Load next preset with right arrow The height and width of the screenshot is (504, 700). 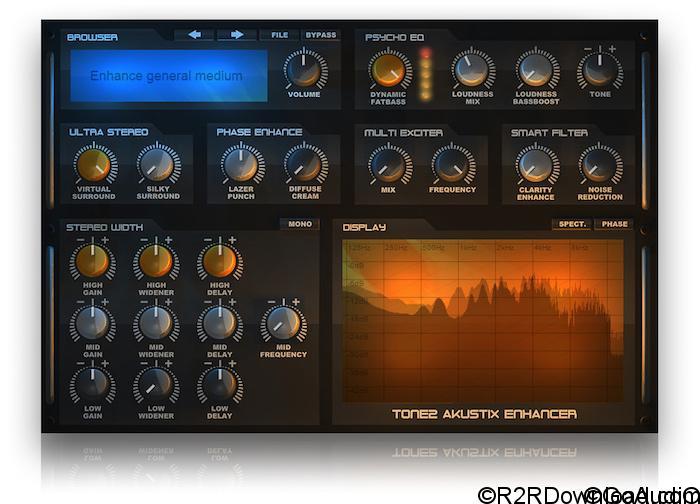[x=237, y=35]
